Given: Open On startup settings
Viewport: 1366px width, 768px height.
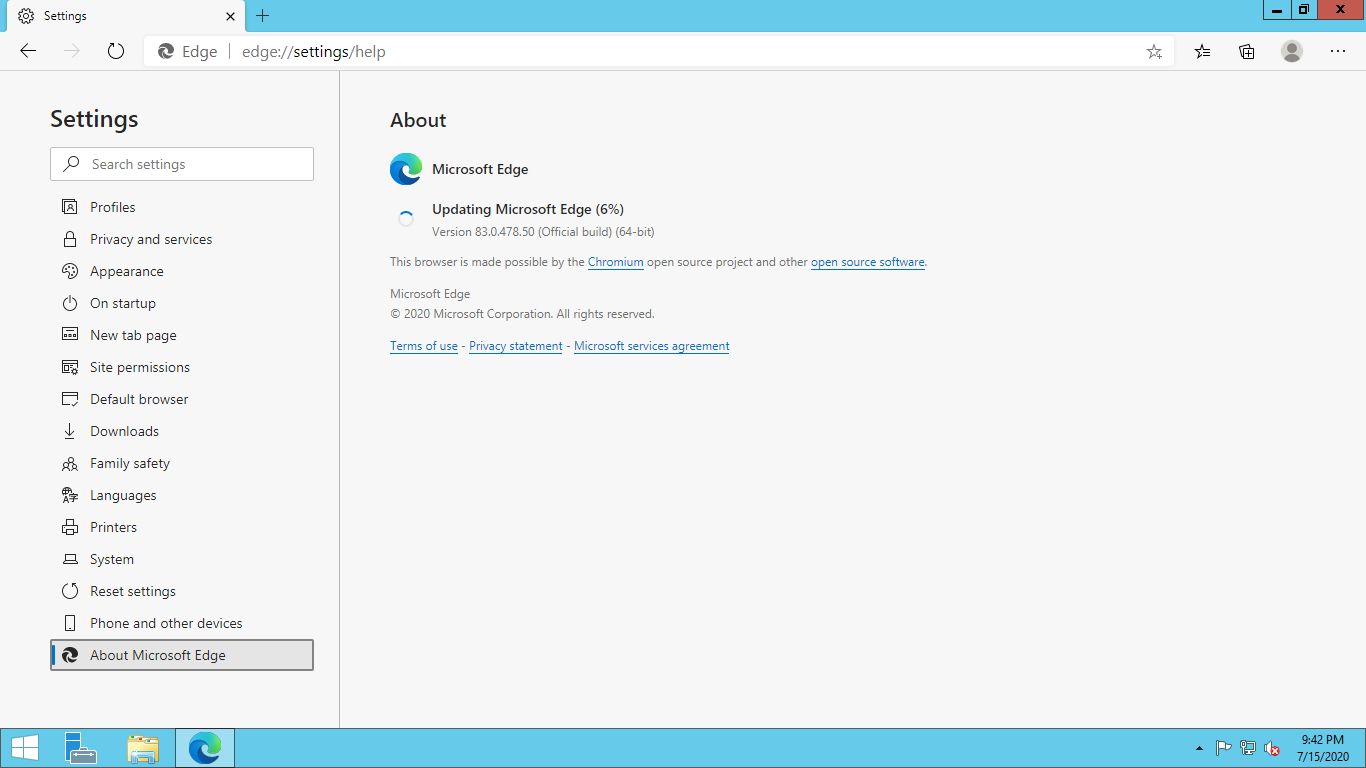Looking at the screenshot, I should pos(182,303).
